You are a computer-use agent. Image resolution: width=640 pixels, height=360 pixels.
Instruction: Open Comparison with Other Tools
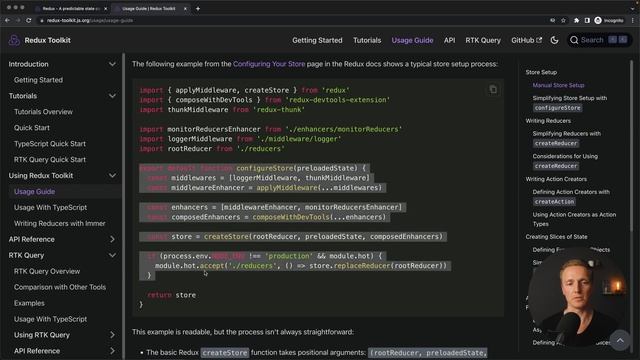[x=60, y=287]
